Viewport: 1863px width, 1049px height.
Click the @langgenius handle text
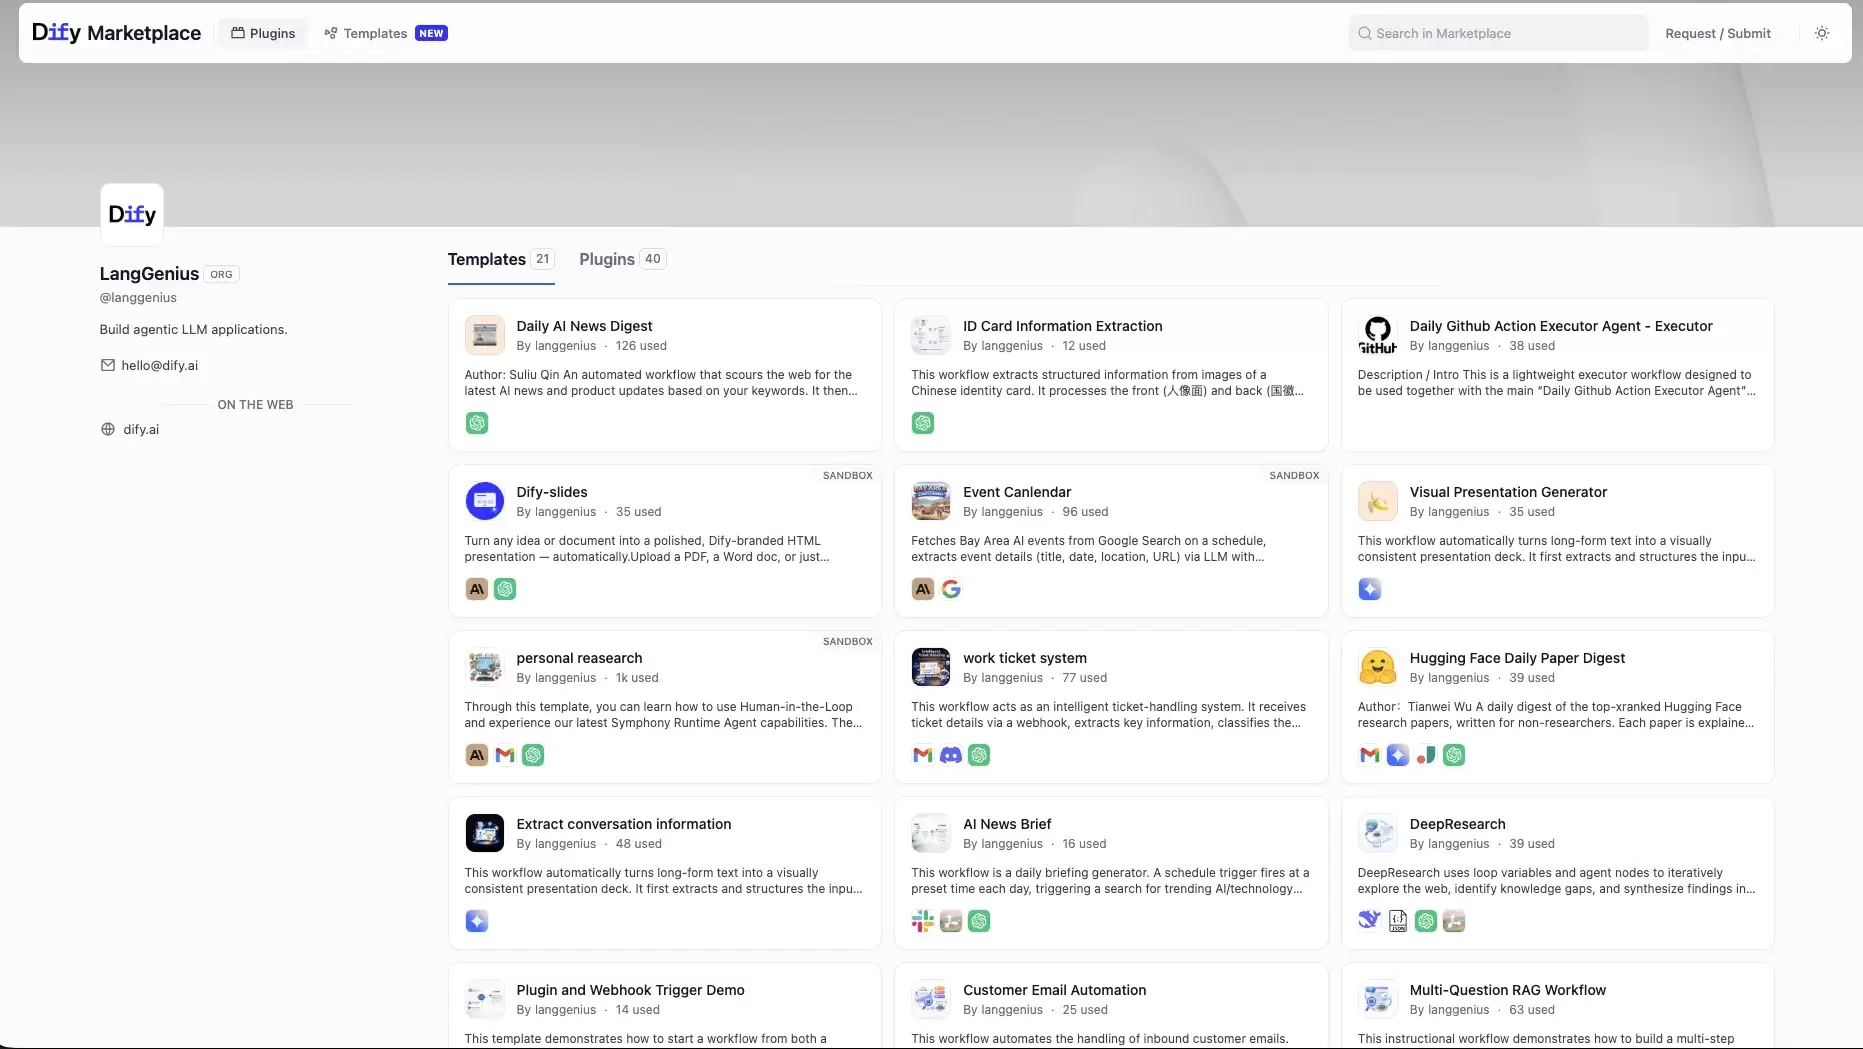tap(138, 297)
